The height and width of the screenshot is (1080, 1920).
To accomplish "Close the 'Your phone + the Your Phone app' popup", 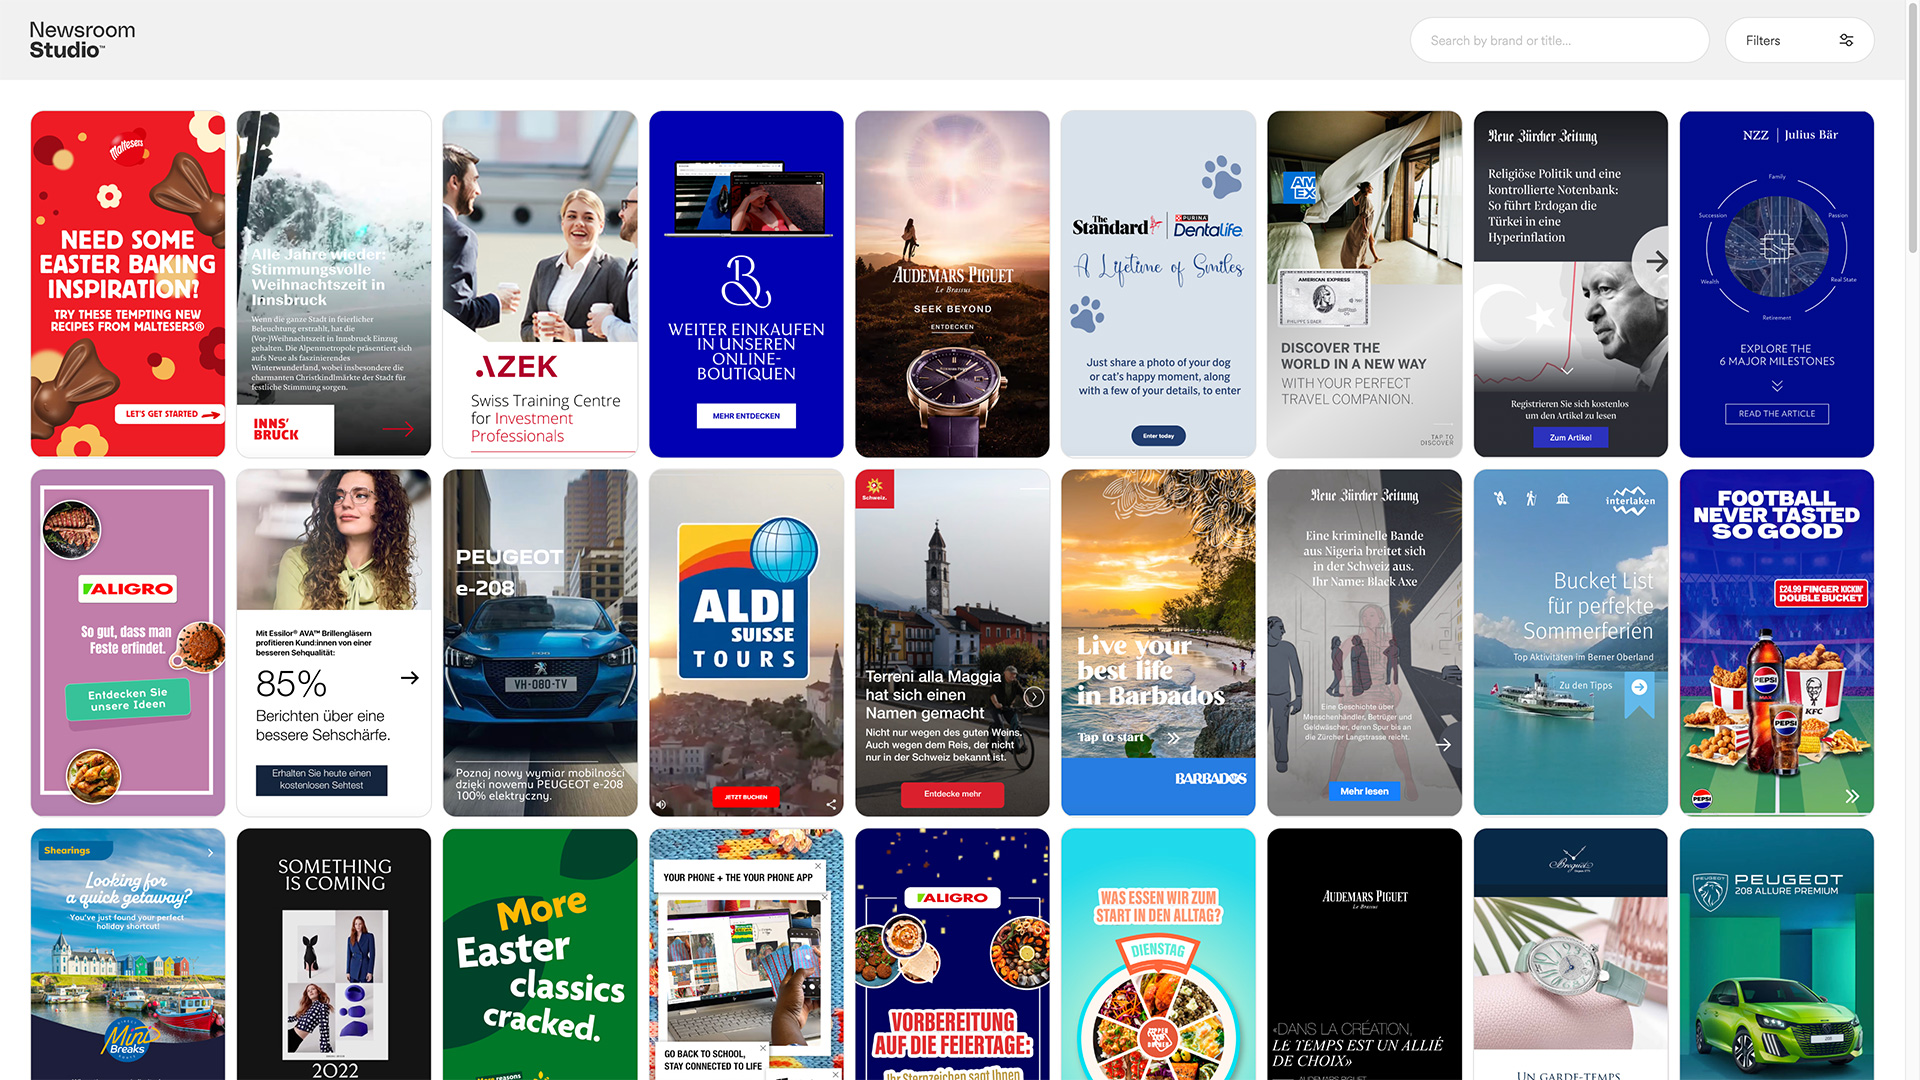I will point(818,866).
